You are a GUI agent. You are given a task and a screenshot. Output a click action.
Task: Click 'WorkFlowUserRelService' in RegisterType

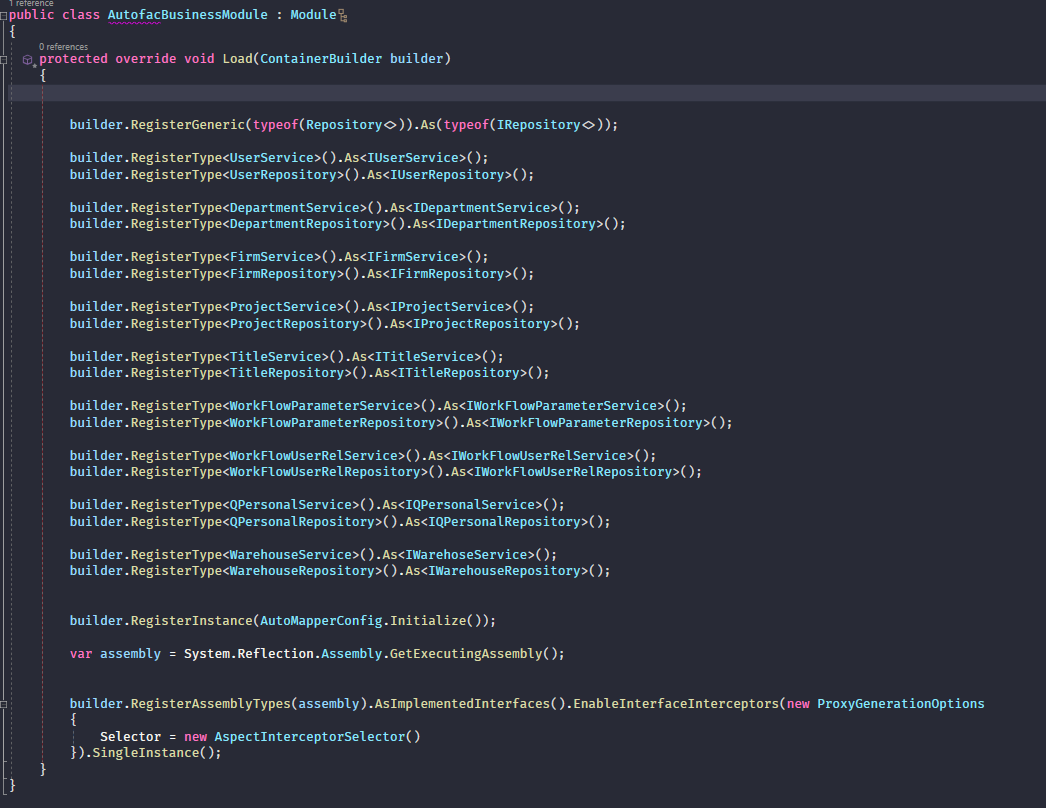coord(314,456)
